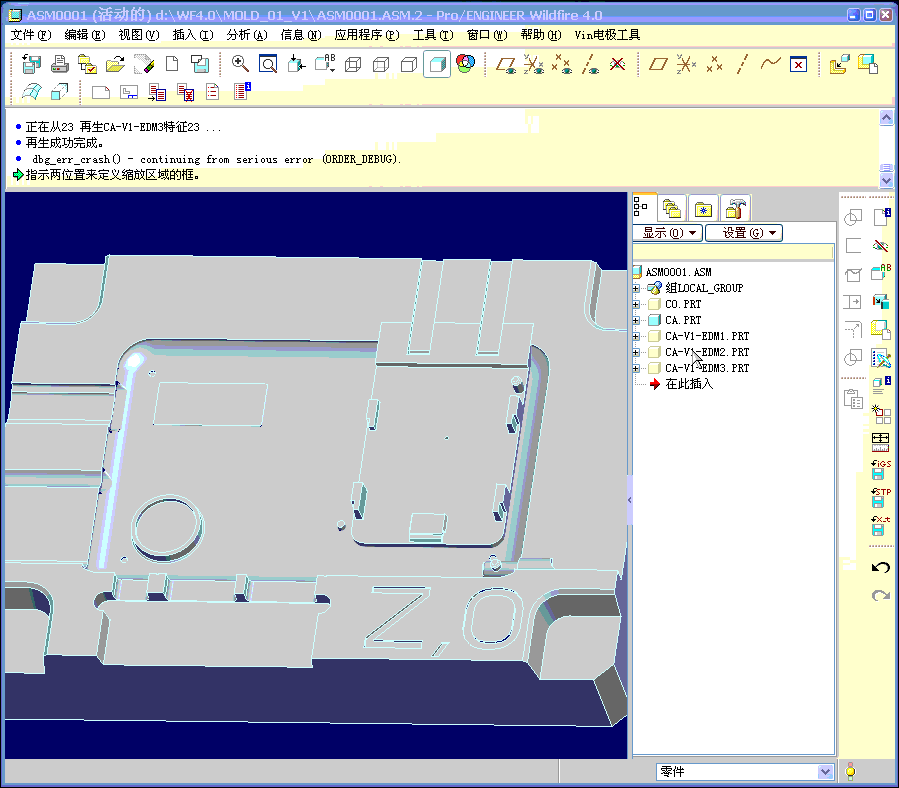Open the File menu (文件)
This screenshot has height=788, width=899.
tap(31, 35)
